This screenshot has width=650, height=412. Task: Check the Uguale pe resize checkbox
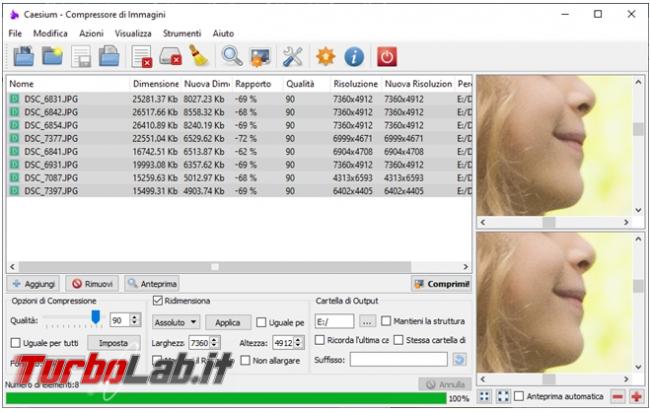tap(261, 322)
